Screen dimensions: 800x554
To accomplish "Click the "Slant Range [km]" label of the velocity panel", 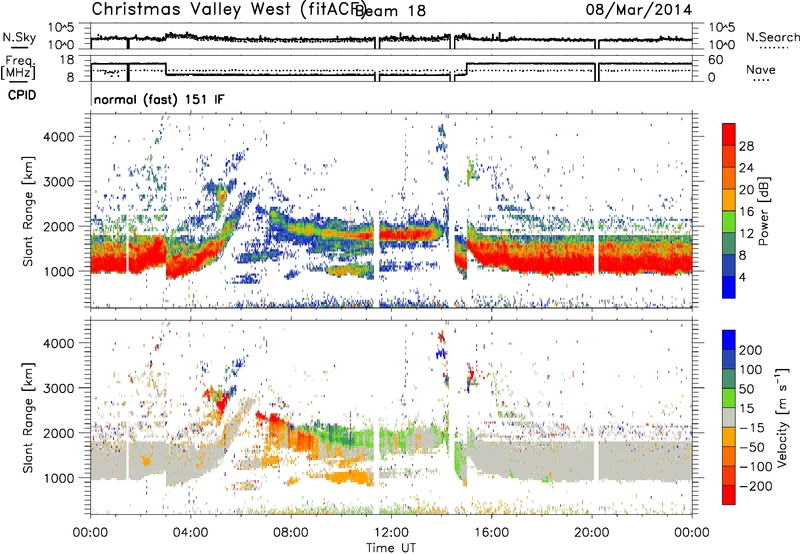I will pos(28,417).
